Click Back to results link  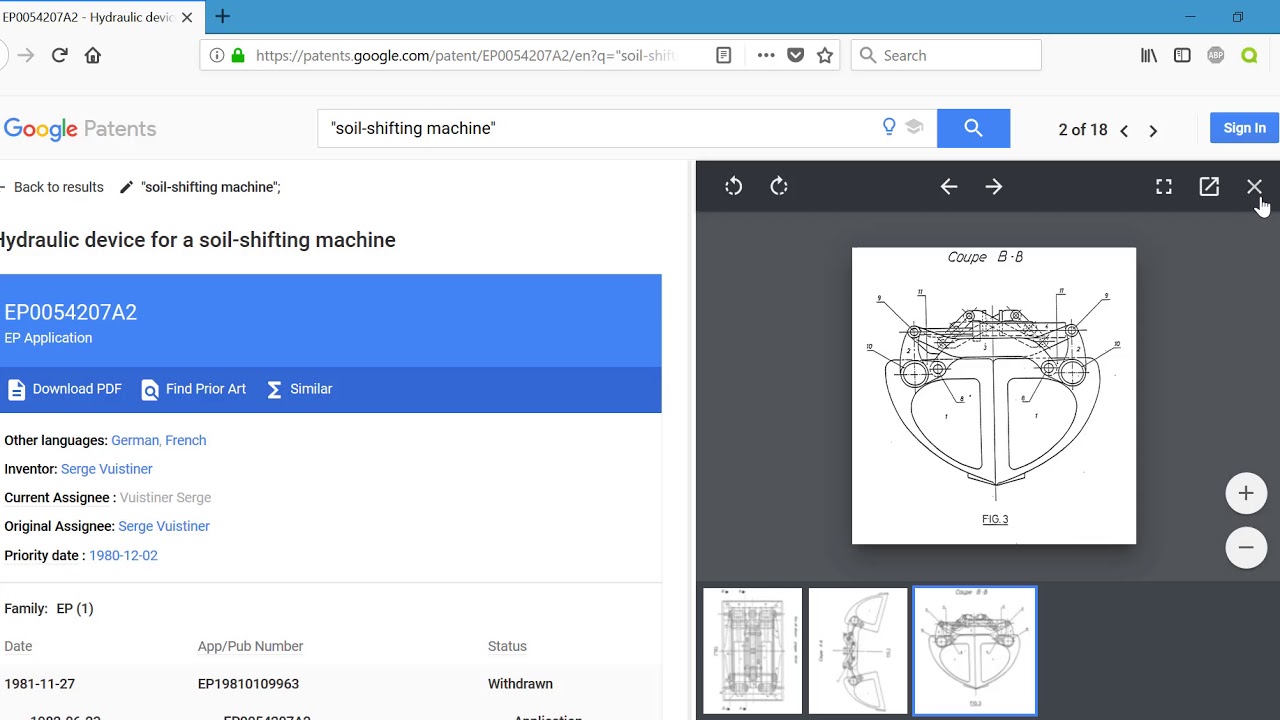coord(58,187)
